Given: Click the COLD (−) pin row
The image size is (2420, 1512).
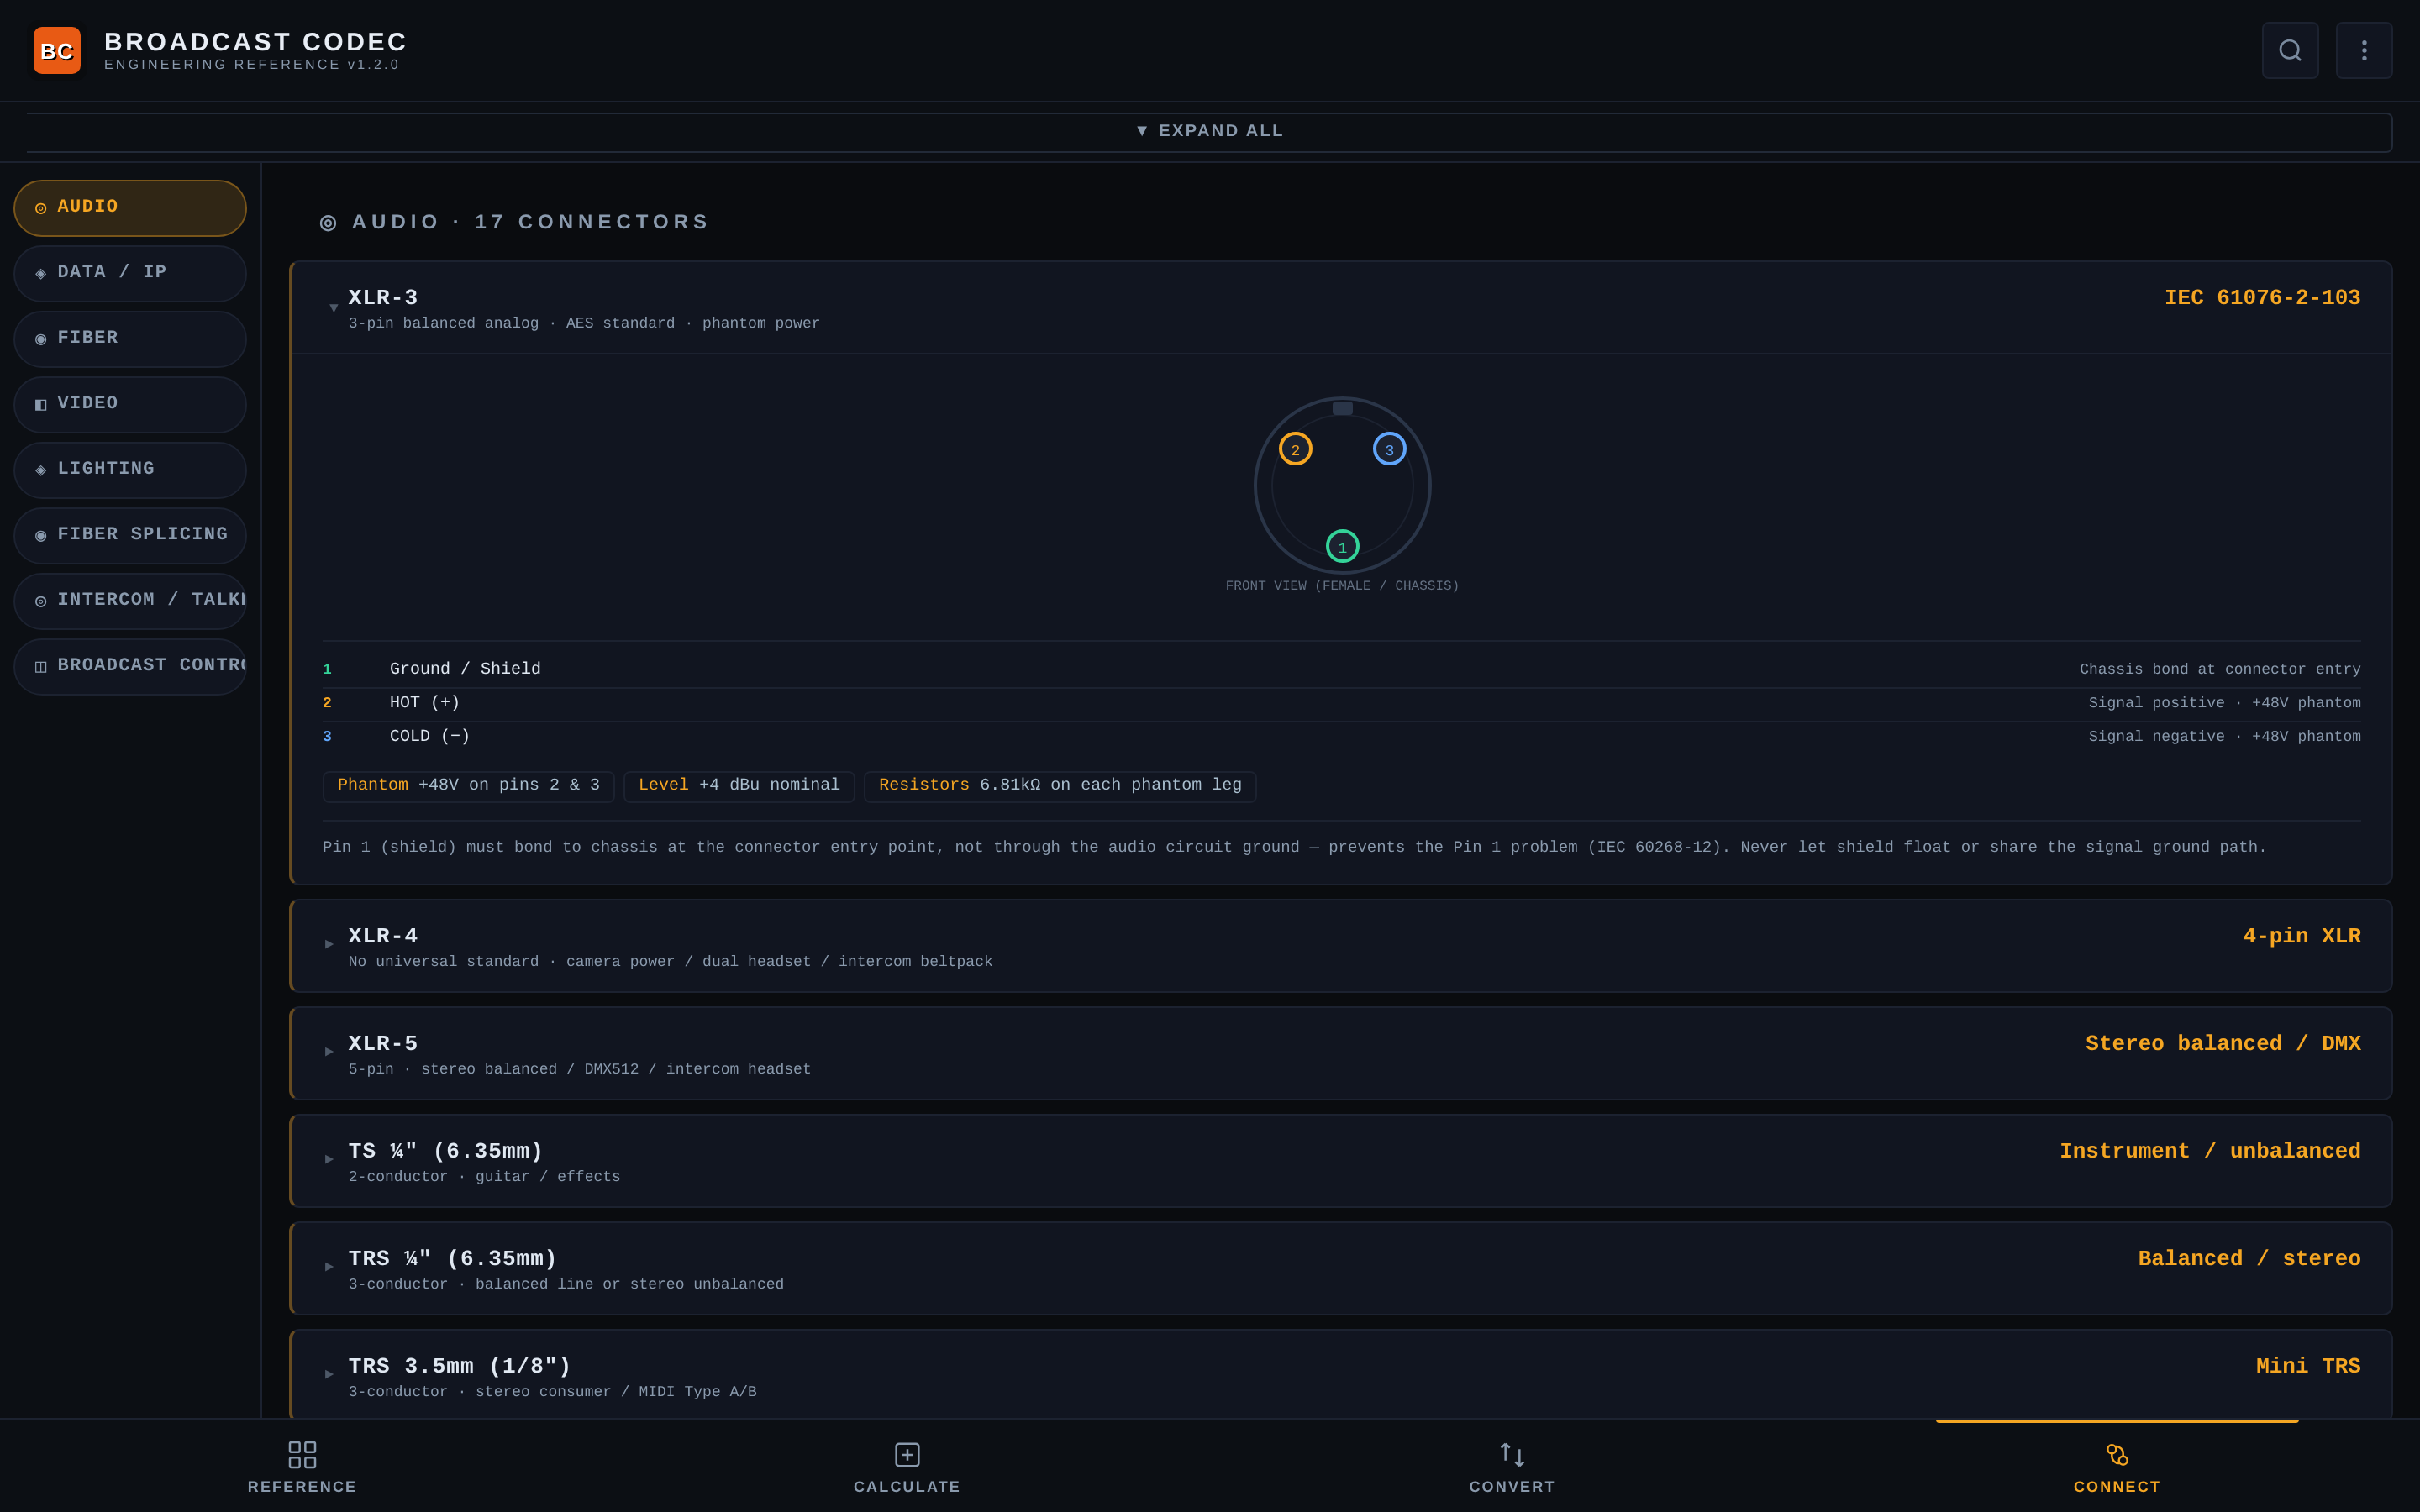Looking at the screenshot, I should click(x=1341, y=737).
